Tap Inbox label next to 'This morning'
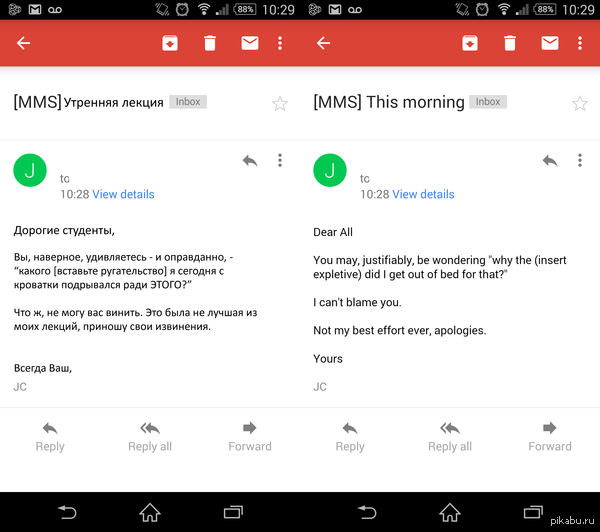This screenshot has height=532, width=600. point(488,102)
